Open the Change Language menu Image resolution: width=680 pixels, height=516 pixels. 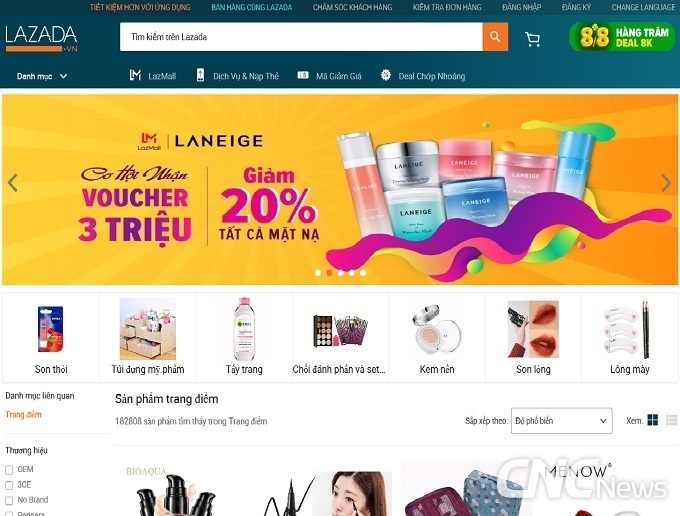pyautogui.click(x=643, y=7)
